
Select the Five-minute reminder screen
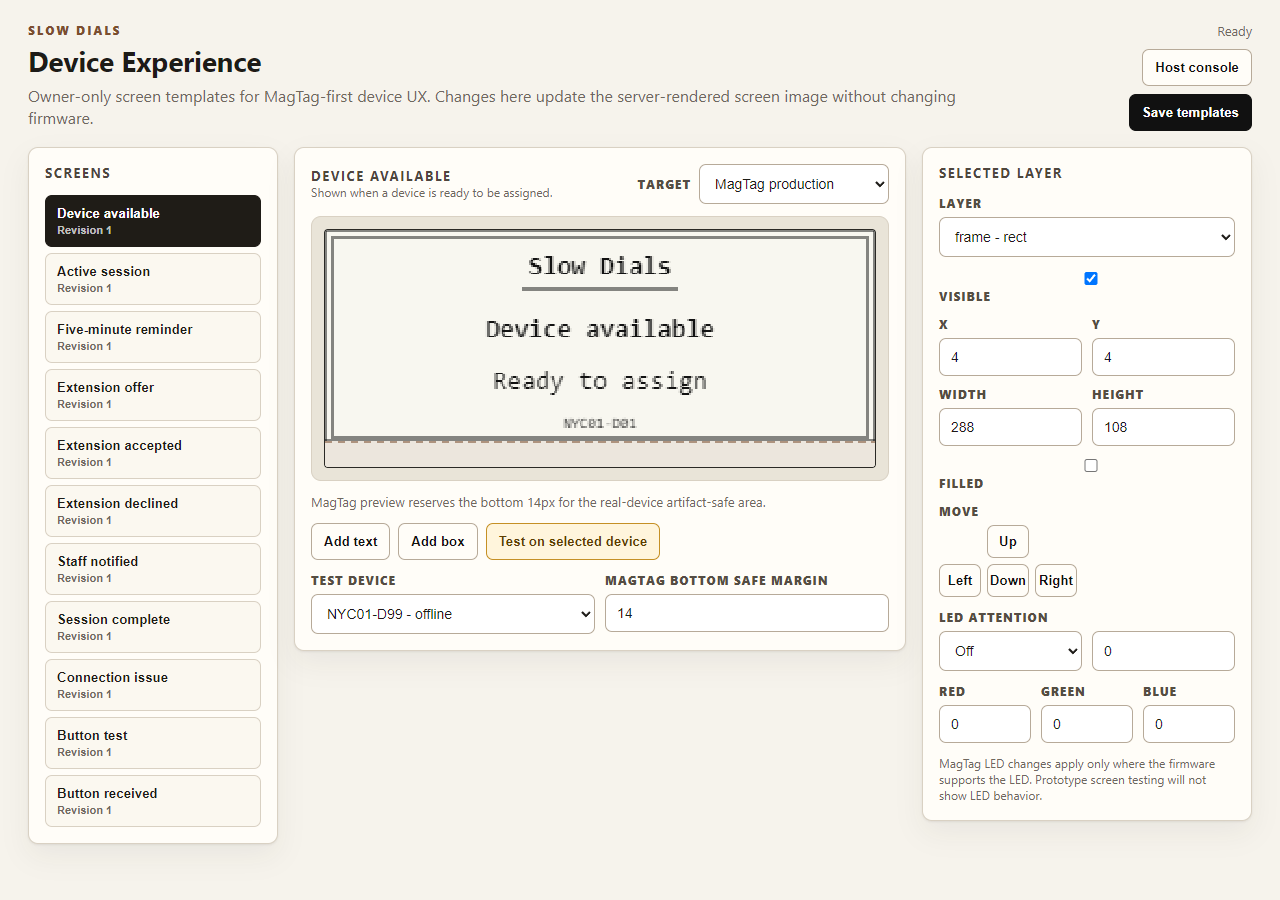[x=153, y=337]
